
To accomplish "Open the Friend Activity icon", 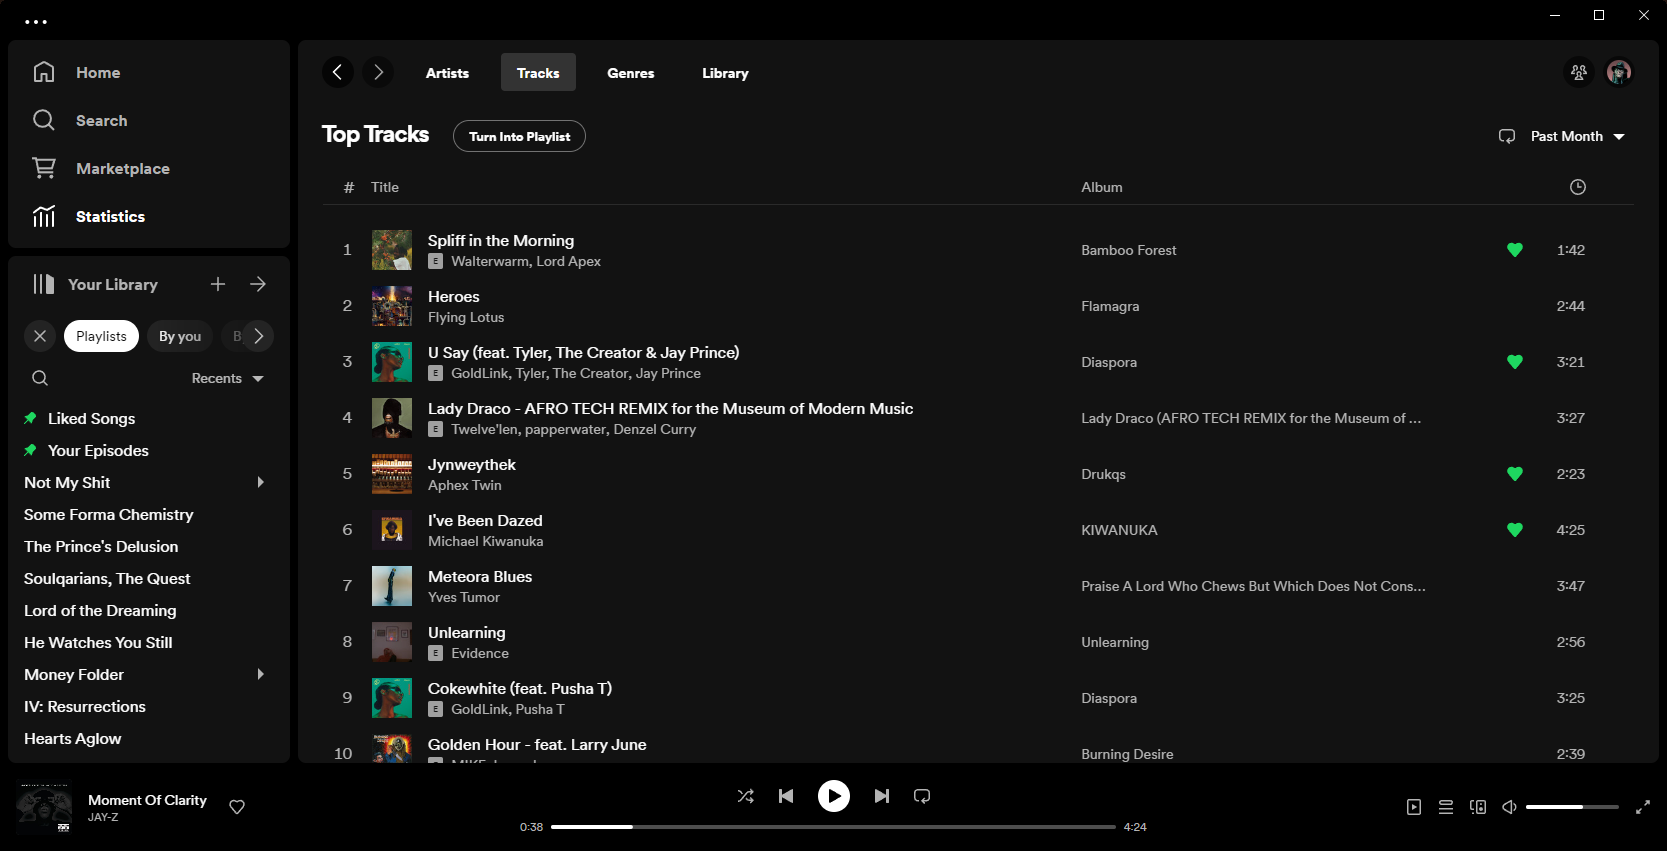I will [1579, 72].
